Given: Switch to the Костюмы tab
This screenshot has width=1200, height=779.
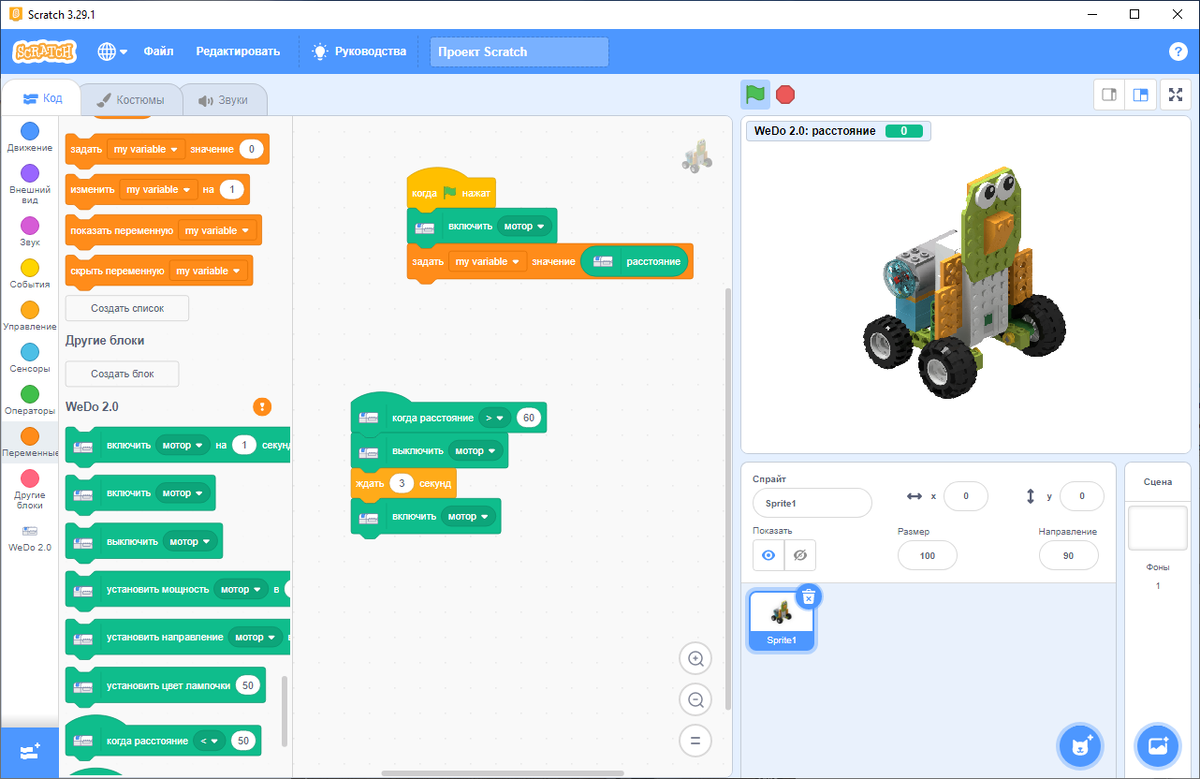Looking at the screenshot, I should coord(131,100).
